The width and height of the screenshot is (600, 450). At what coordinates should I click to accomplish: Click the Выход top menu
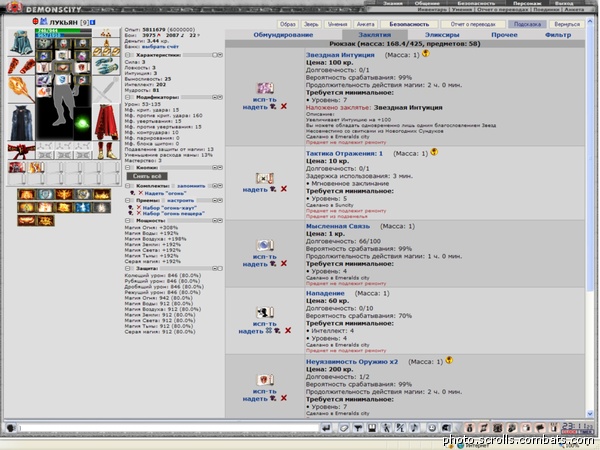[564, 3]
